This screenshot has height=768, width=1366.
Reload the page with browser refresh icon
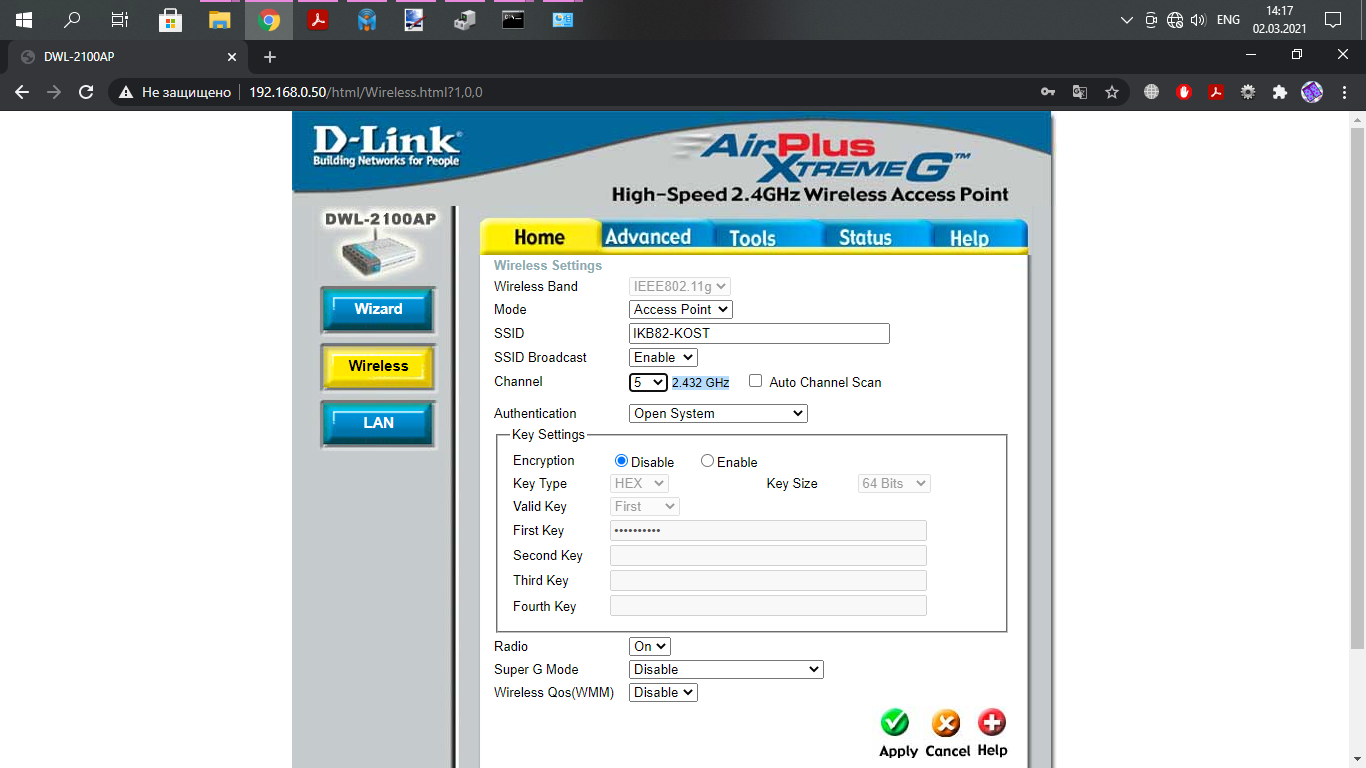coord(86,92)
